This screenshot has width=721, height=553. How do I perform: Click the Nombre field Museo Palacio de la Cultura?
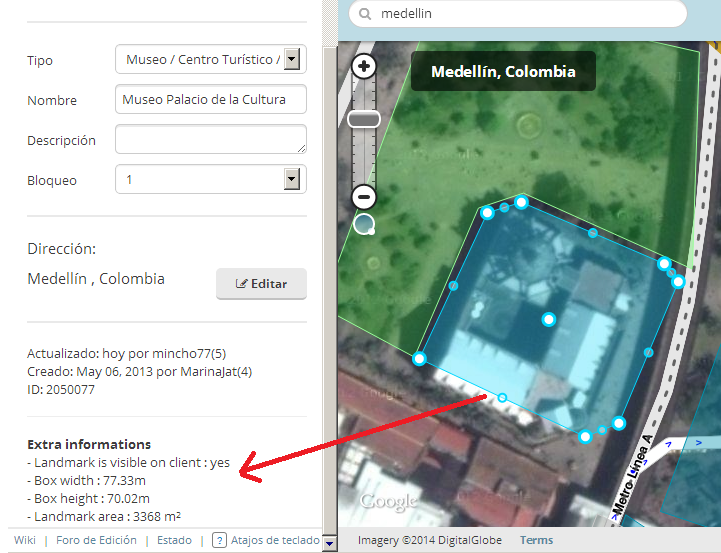211,99
